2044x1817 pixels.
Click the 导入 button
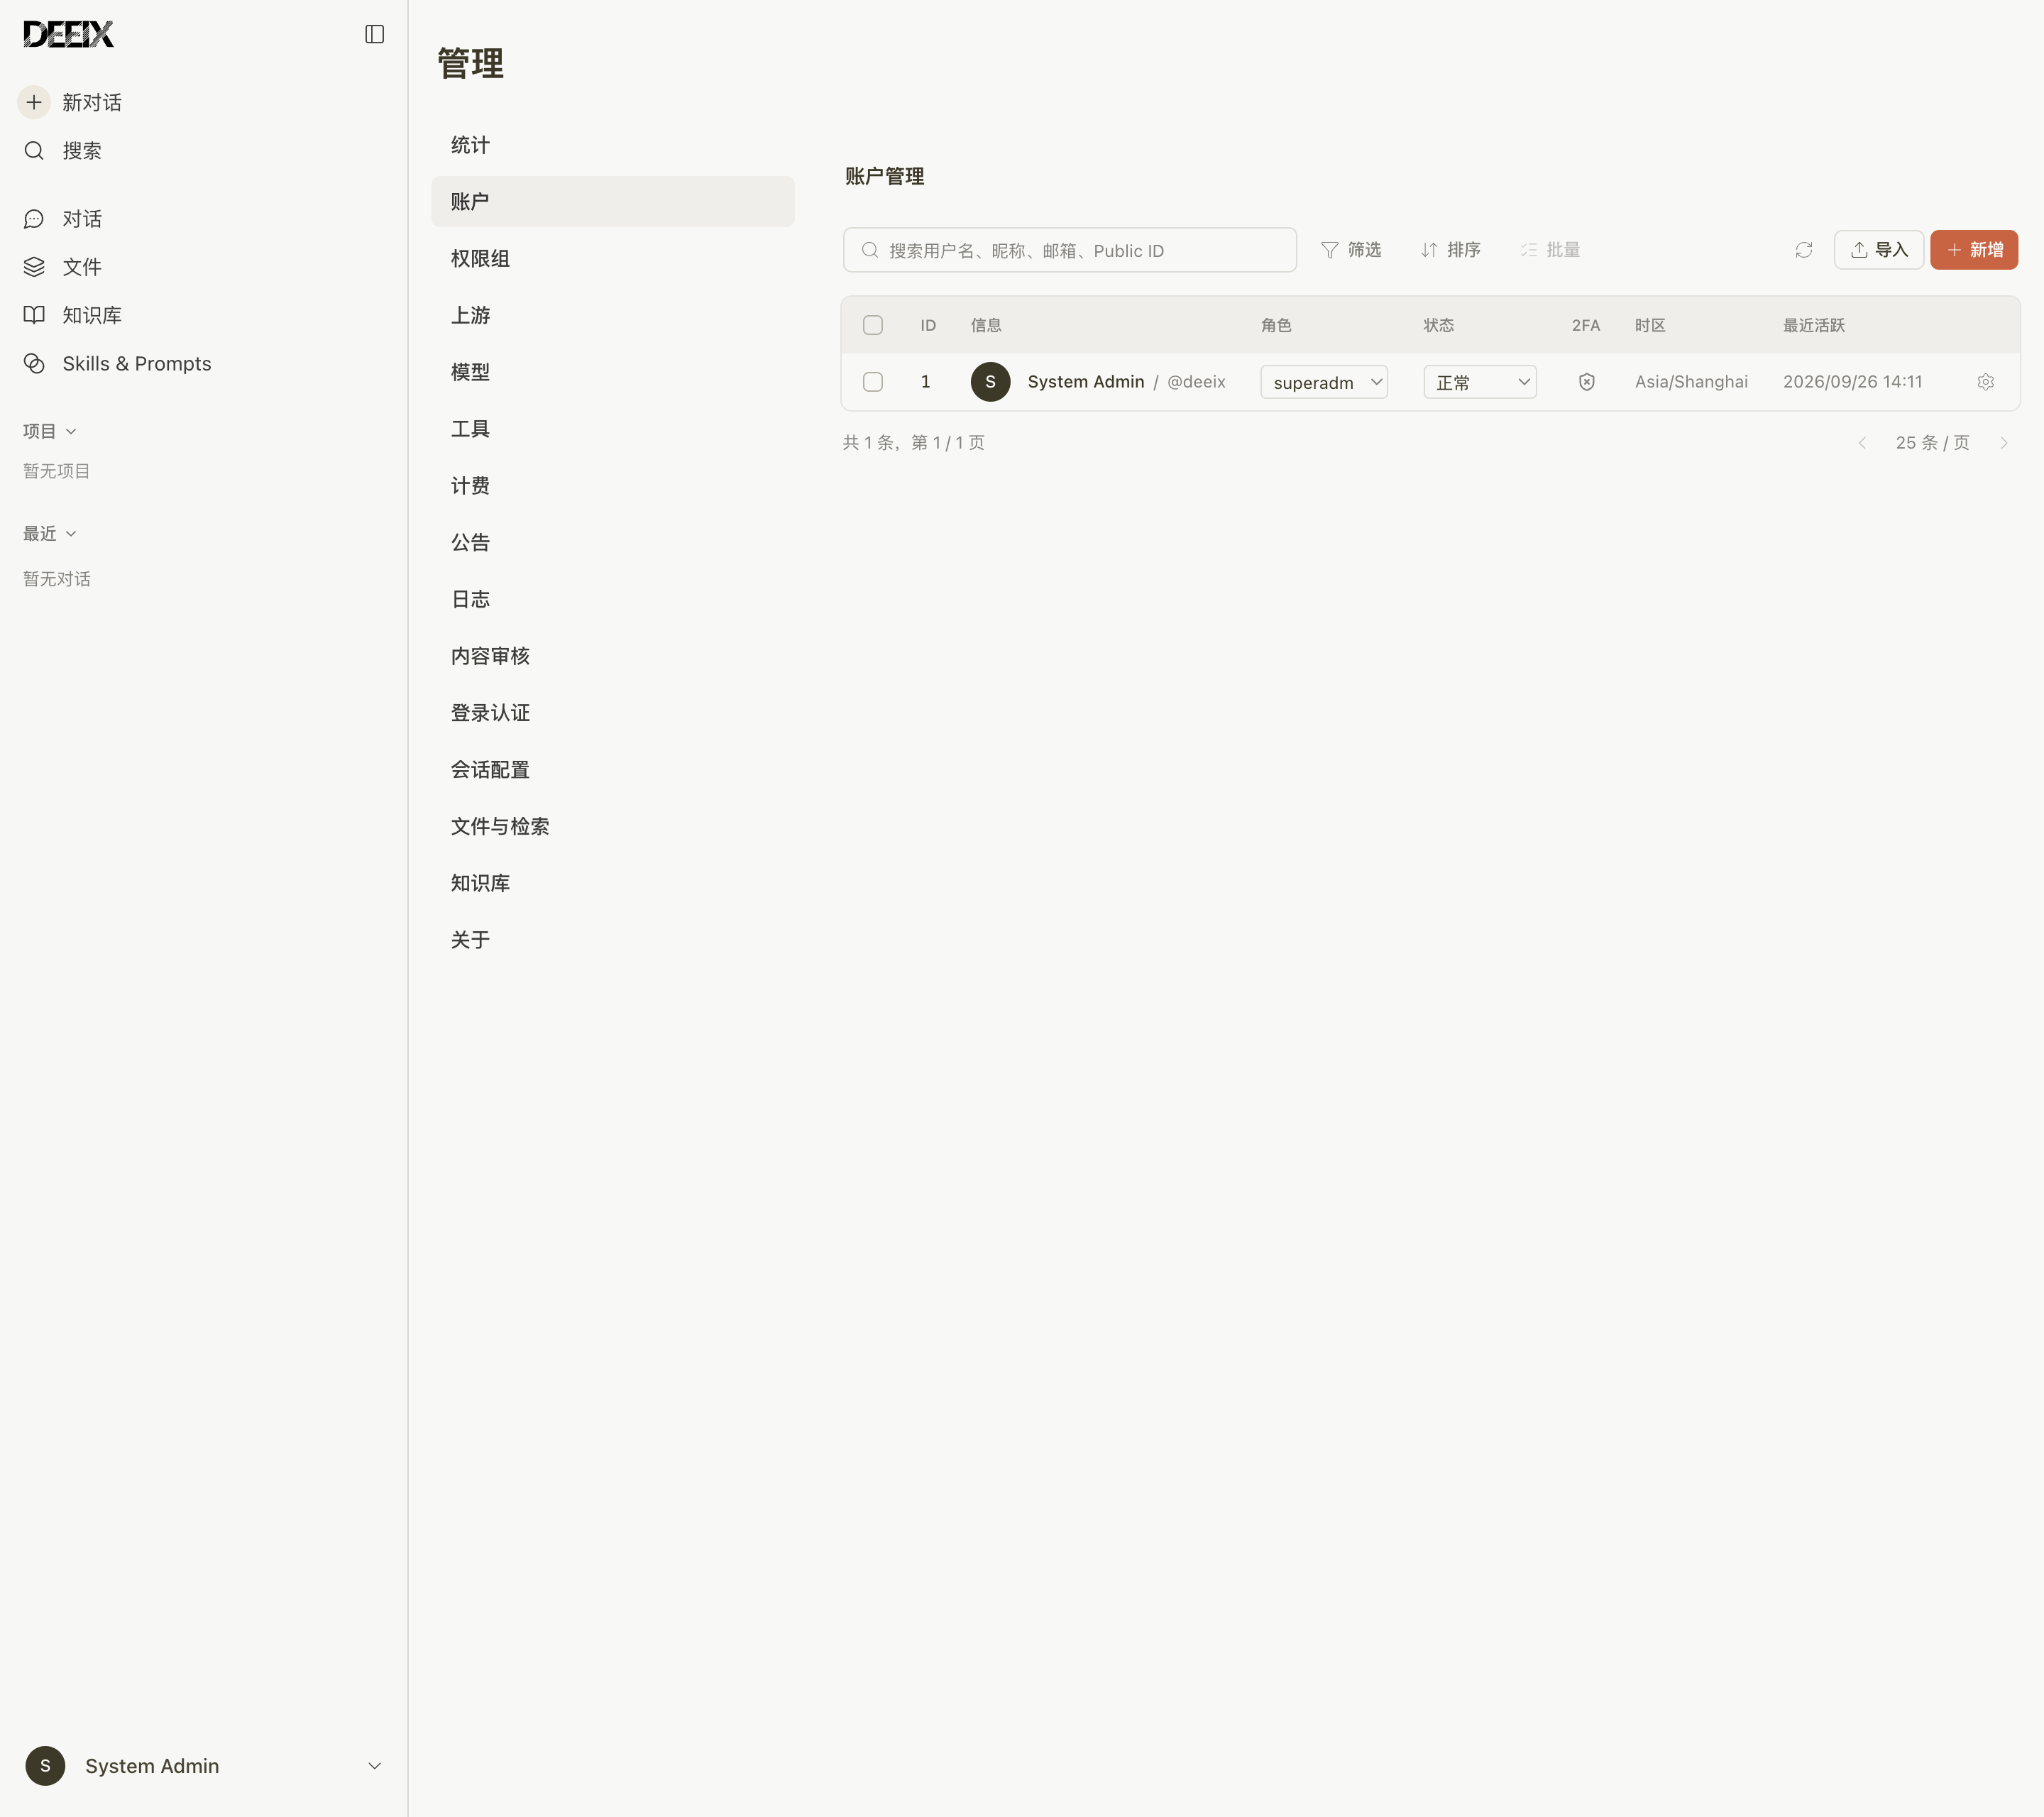pos(1879,250)
